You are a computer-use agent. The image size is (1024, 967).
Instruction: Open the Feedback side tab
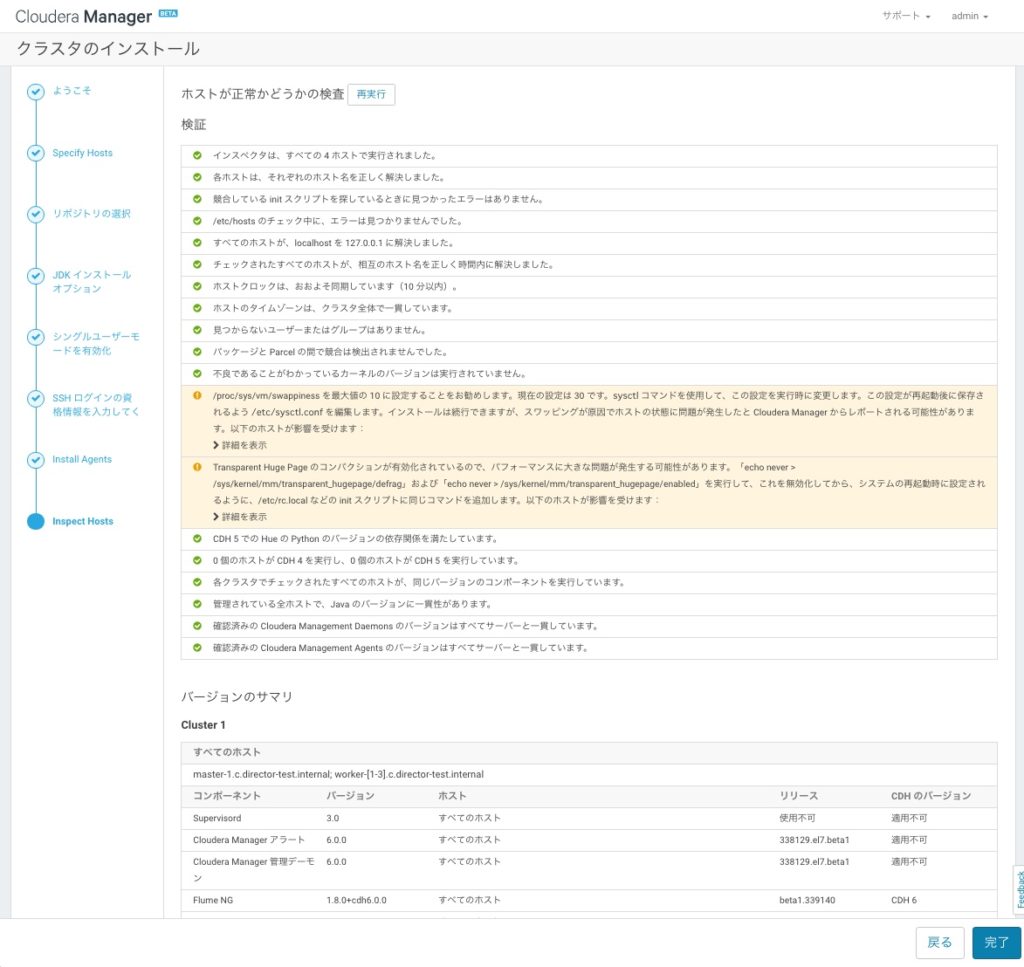click(1019, 889)
